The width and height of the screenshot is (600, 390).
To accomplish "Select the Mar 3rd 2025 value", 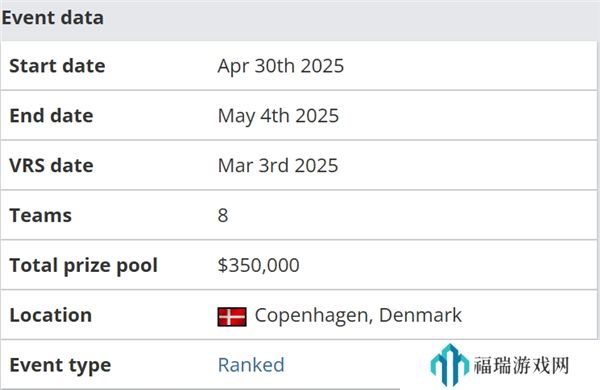I will tap(278, 166).
